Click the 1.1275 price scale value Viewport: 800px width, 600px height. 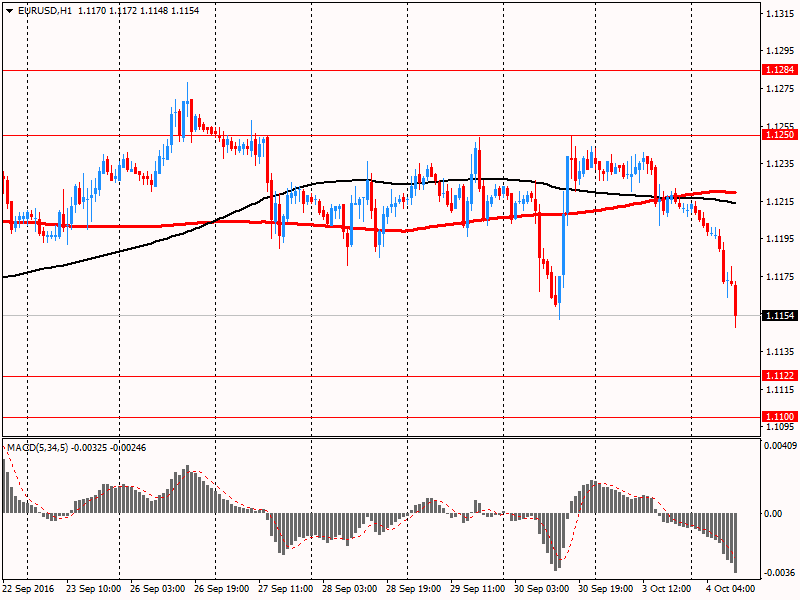coord(780,89)
